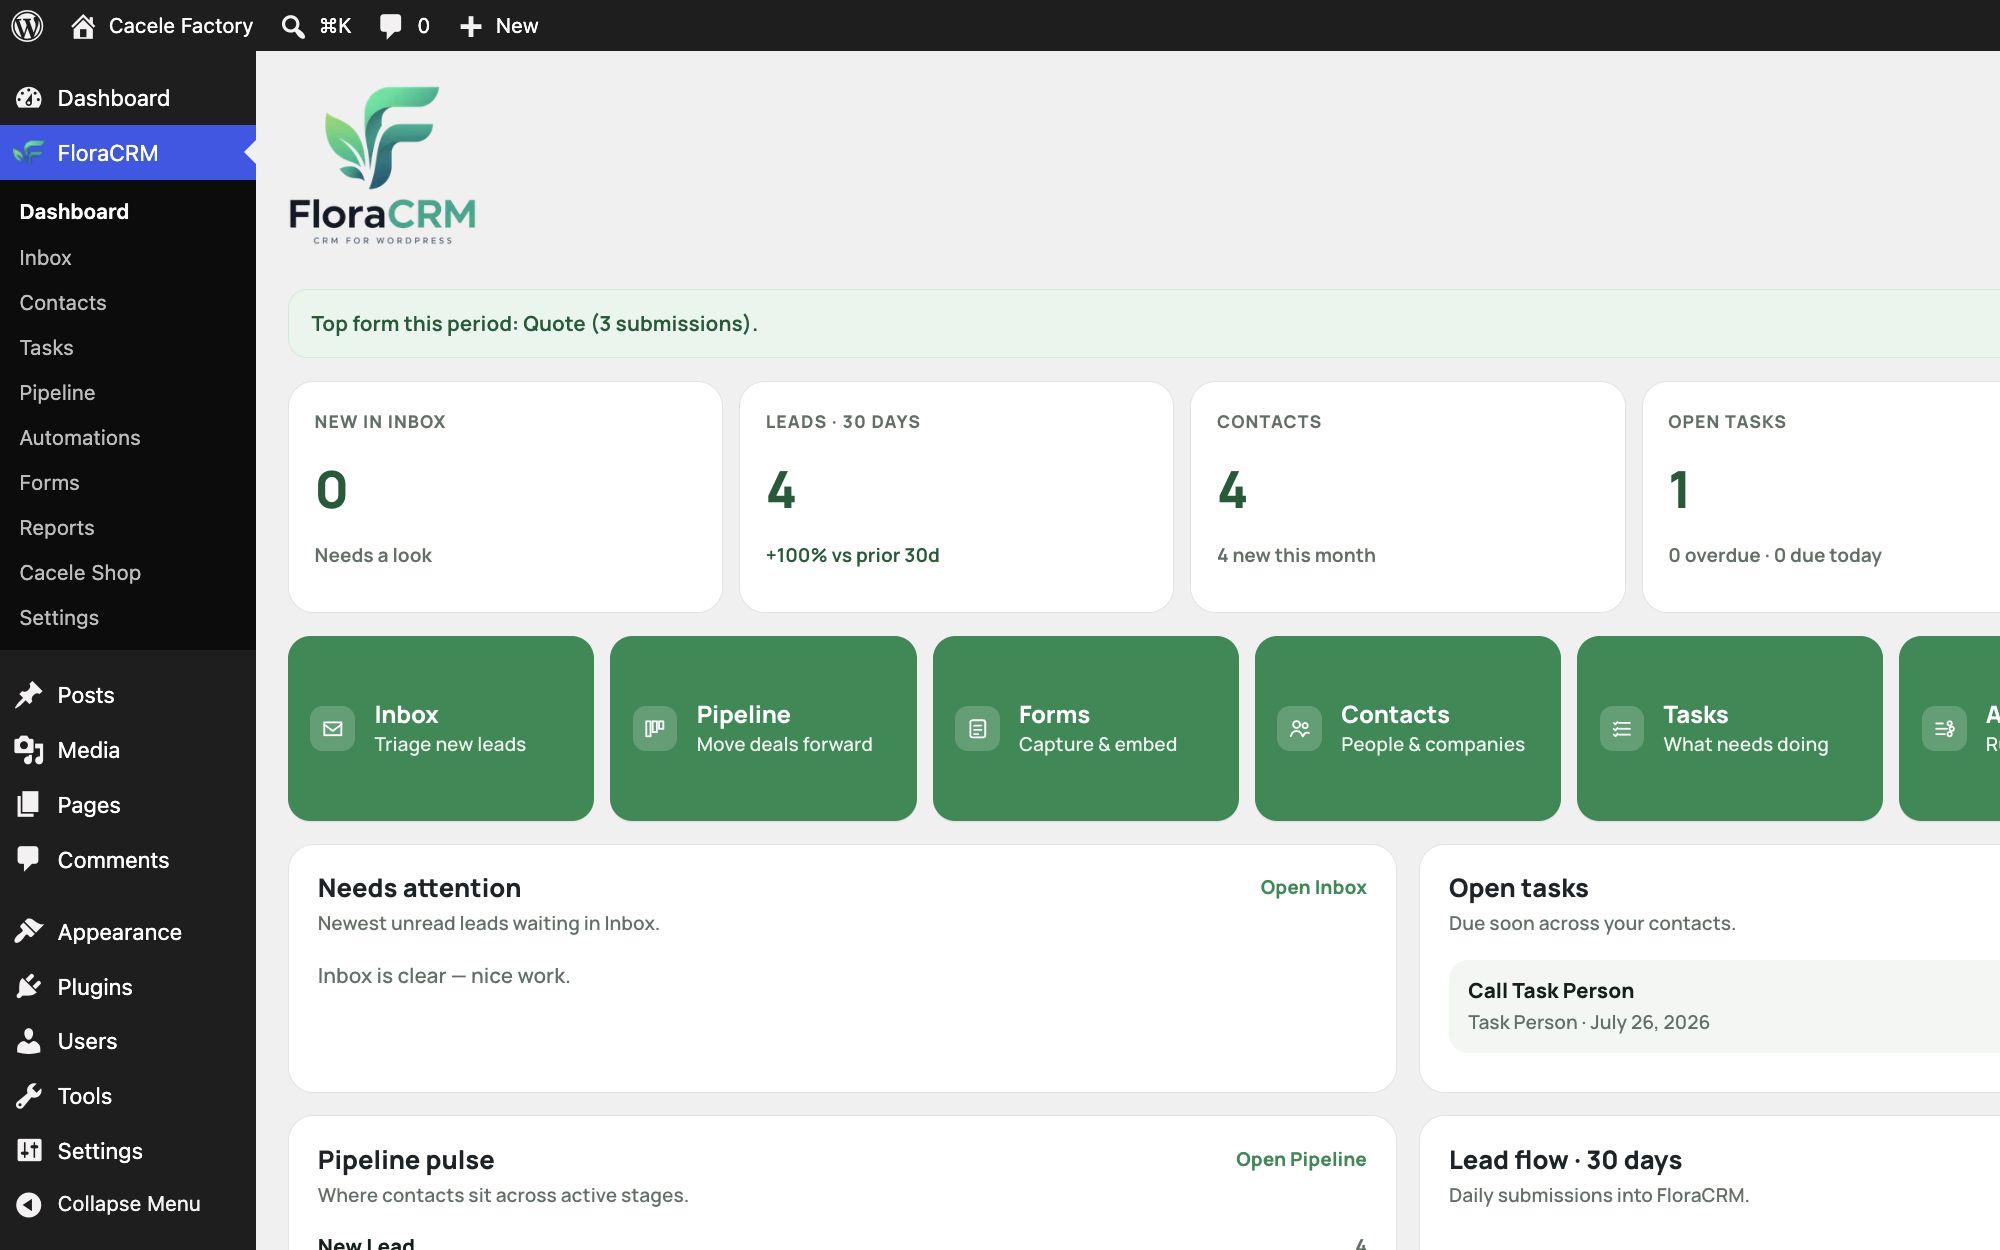Click Collapse Menu label
The height and width of the screenshot is (1250, 2000).
pos(129,1204)
